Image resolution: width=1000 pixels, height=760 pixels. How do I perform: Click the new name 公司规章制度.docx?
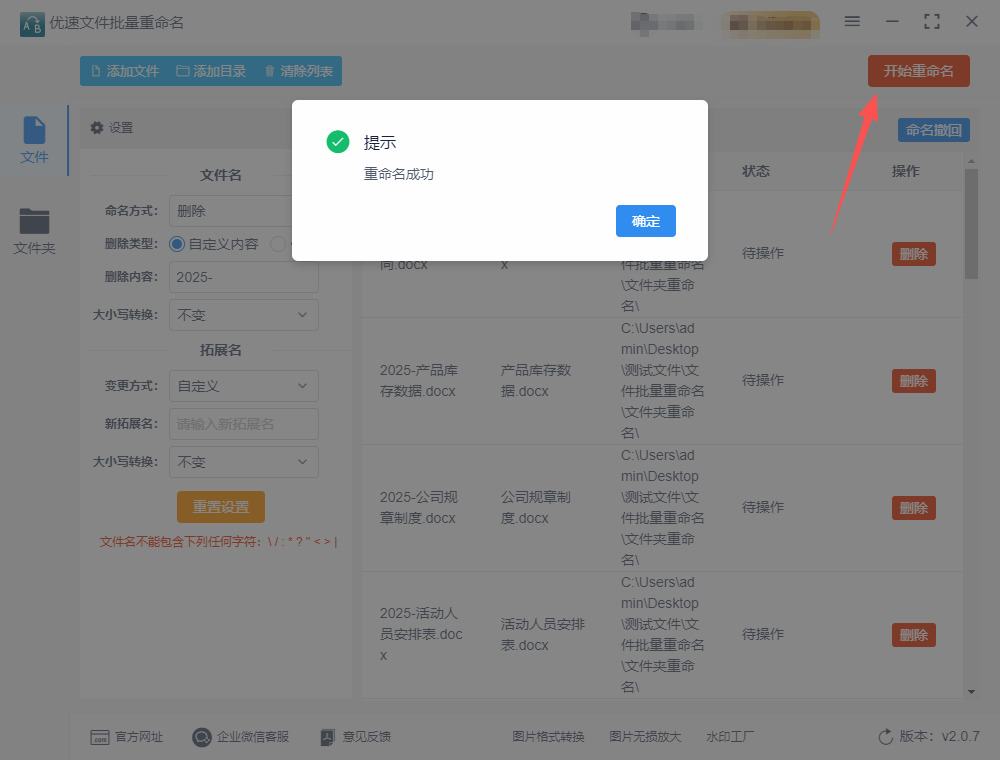pyautogui.click(x=535, y=508)
